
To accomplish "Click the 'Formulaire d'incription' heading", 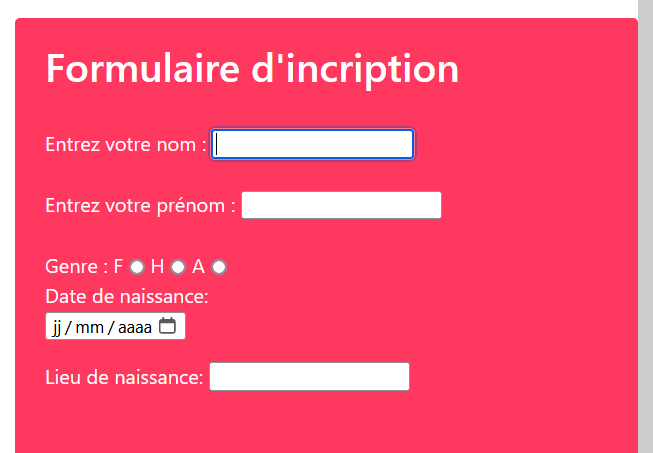I will coord(253,69).
